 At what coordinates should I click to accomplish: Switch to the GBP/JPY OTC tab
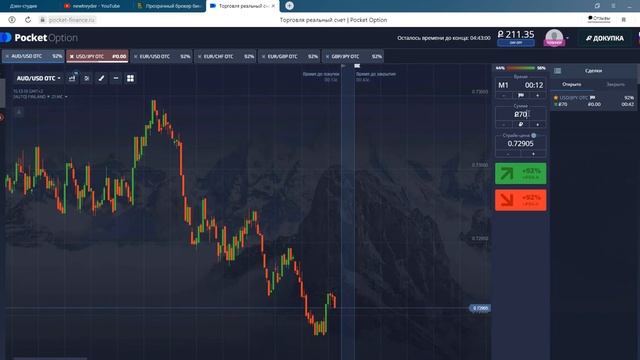pos(353,56)
